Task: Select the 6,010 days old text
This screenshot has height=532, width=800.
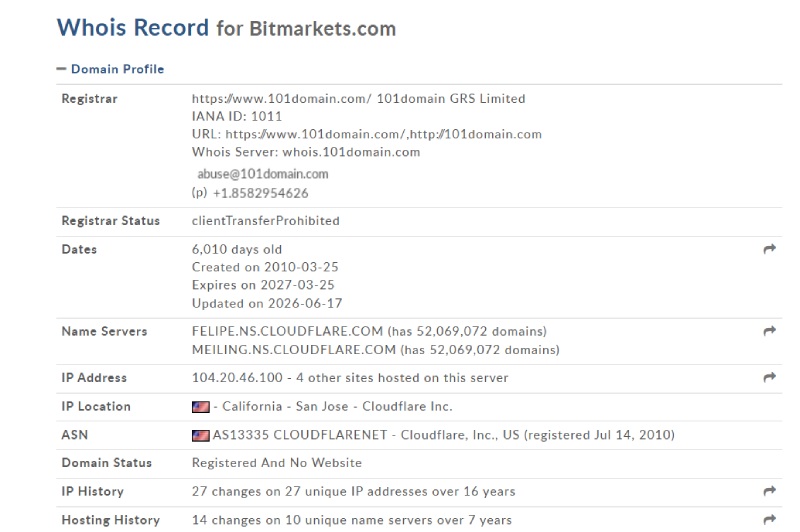Action: coord(237,249)
